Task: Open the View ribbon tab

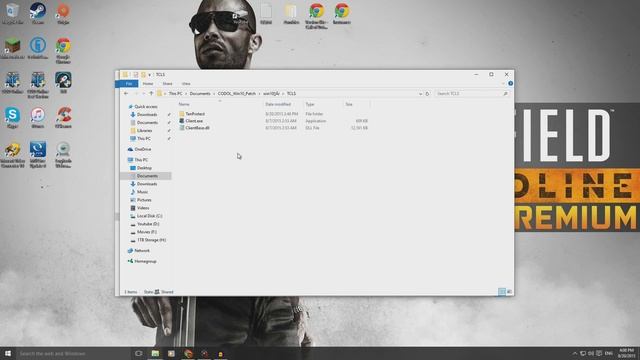Action: click(186, 83)
